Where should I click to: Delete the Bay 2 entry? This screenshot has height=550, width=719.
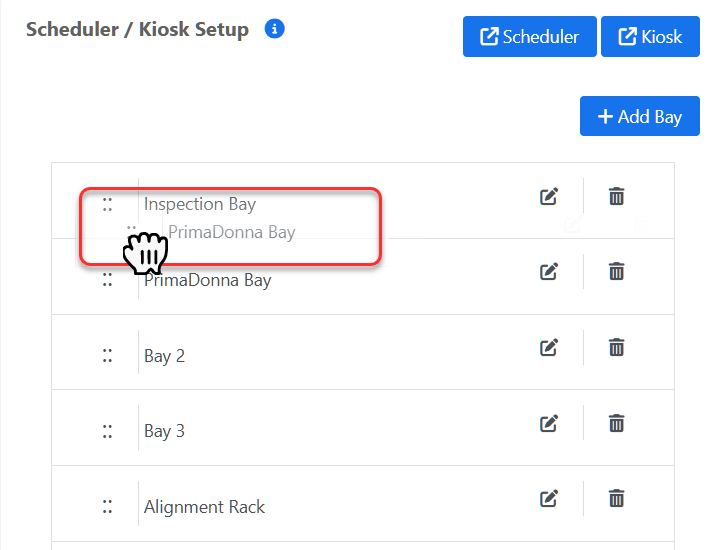tap(616, 347)
